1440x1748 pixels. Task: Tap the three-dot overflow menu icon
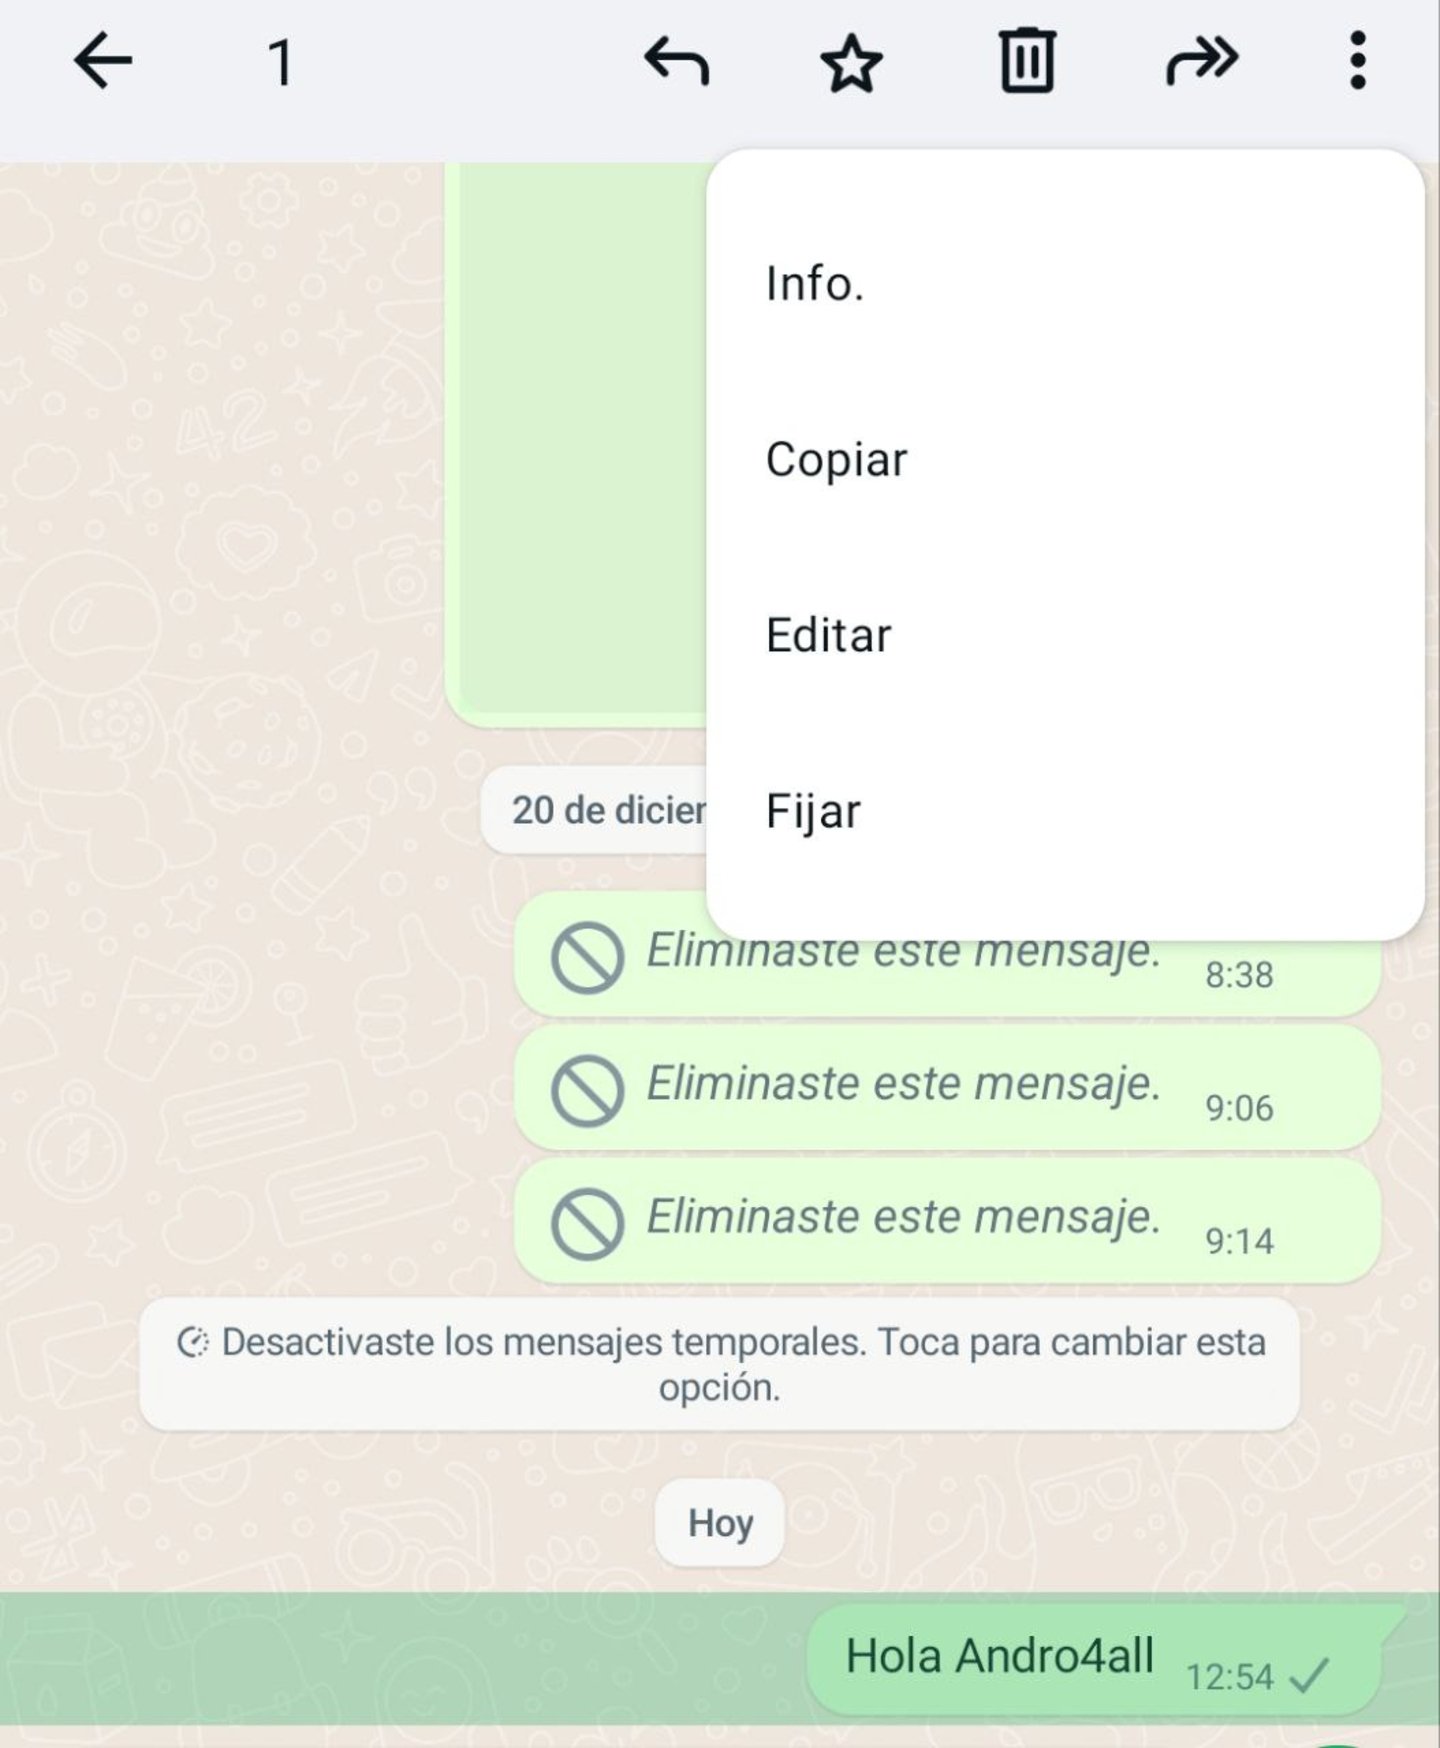[x=1357, y=61]
